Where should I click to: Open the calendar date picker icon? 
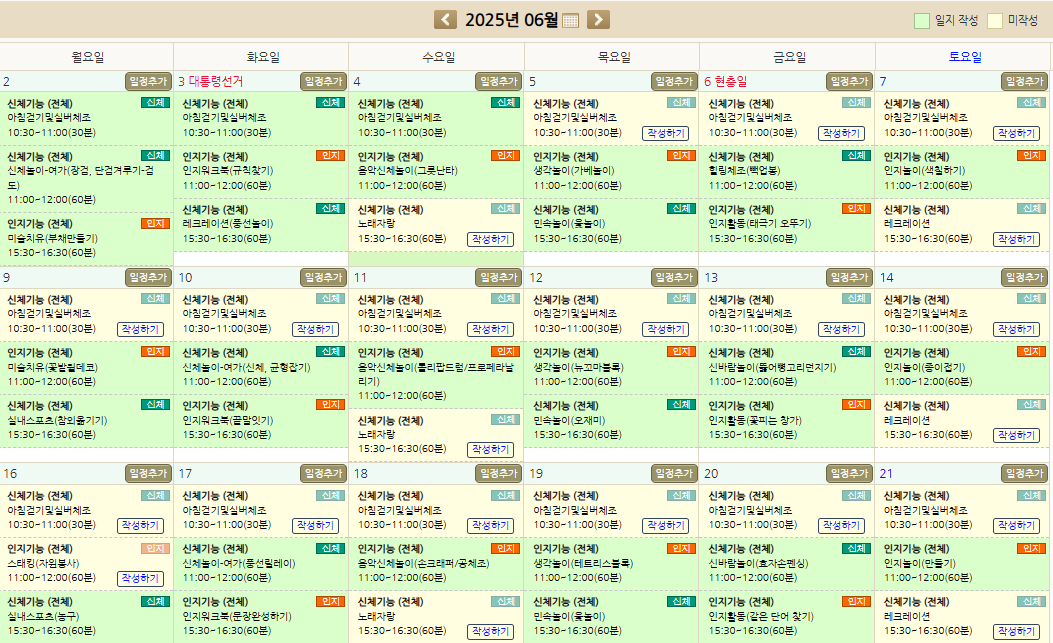[571, 21]
